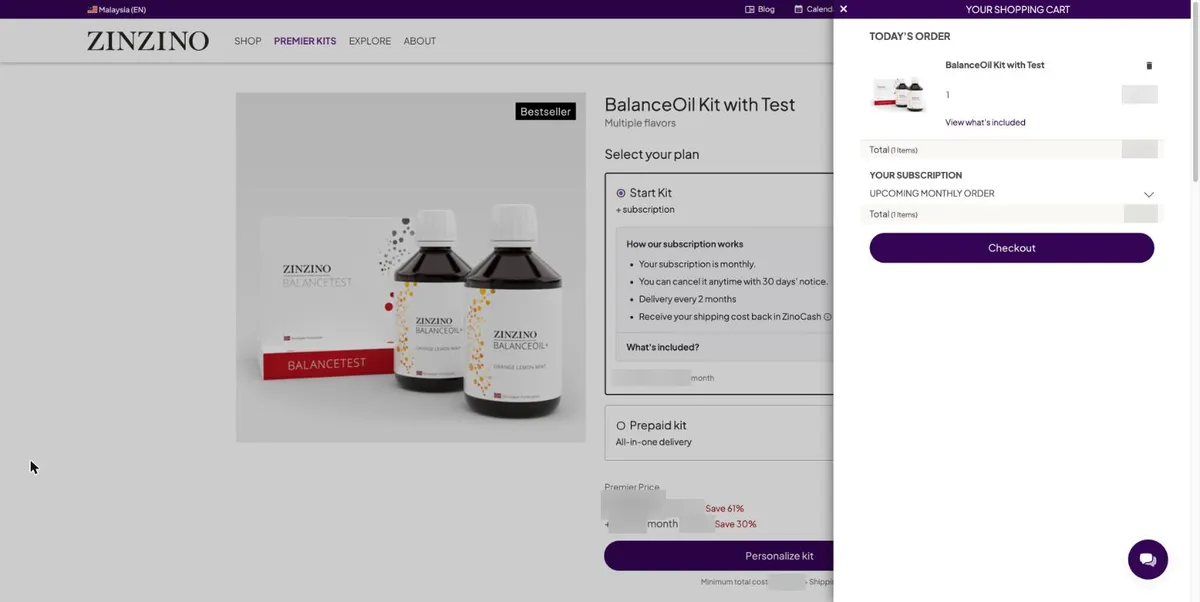Open the SHOP menu
The image size is (1200, 602).
248,41
